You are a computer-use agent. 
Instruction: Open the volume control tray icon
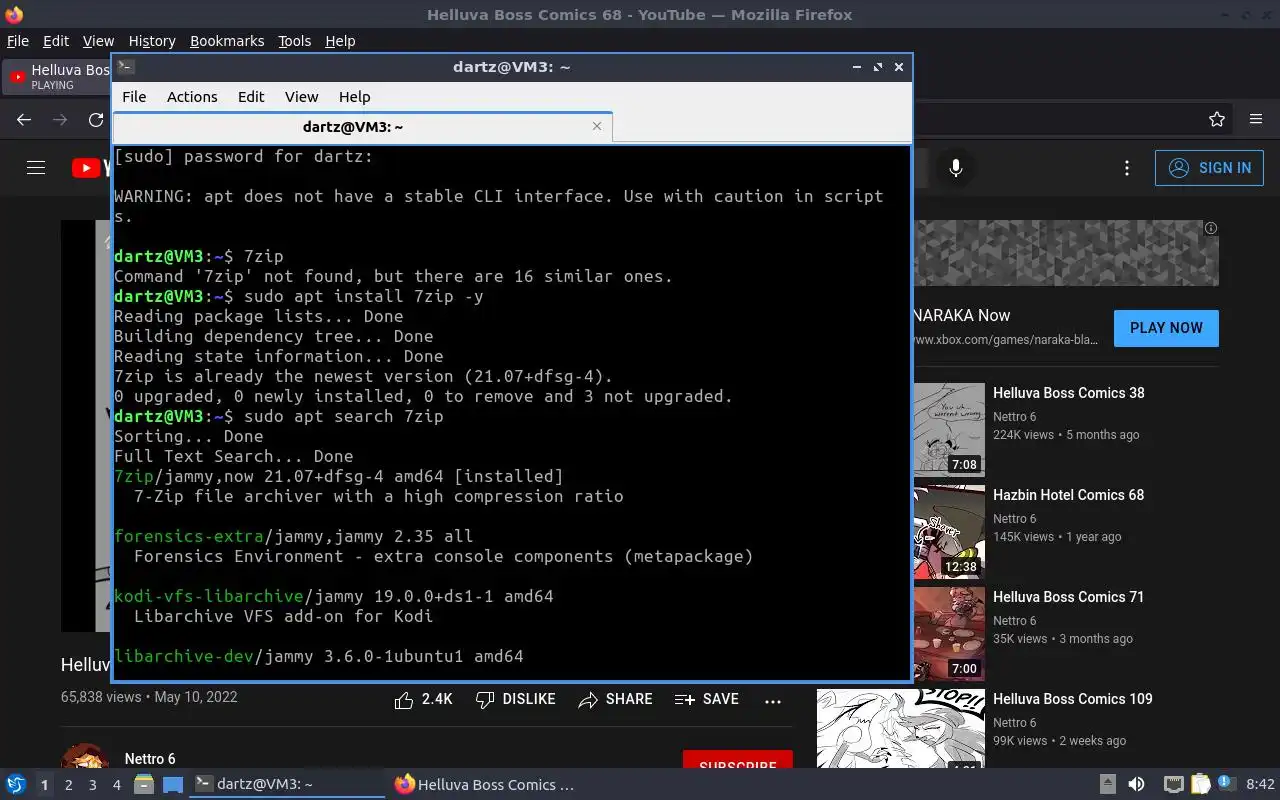coord(1136,785)
